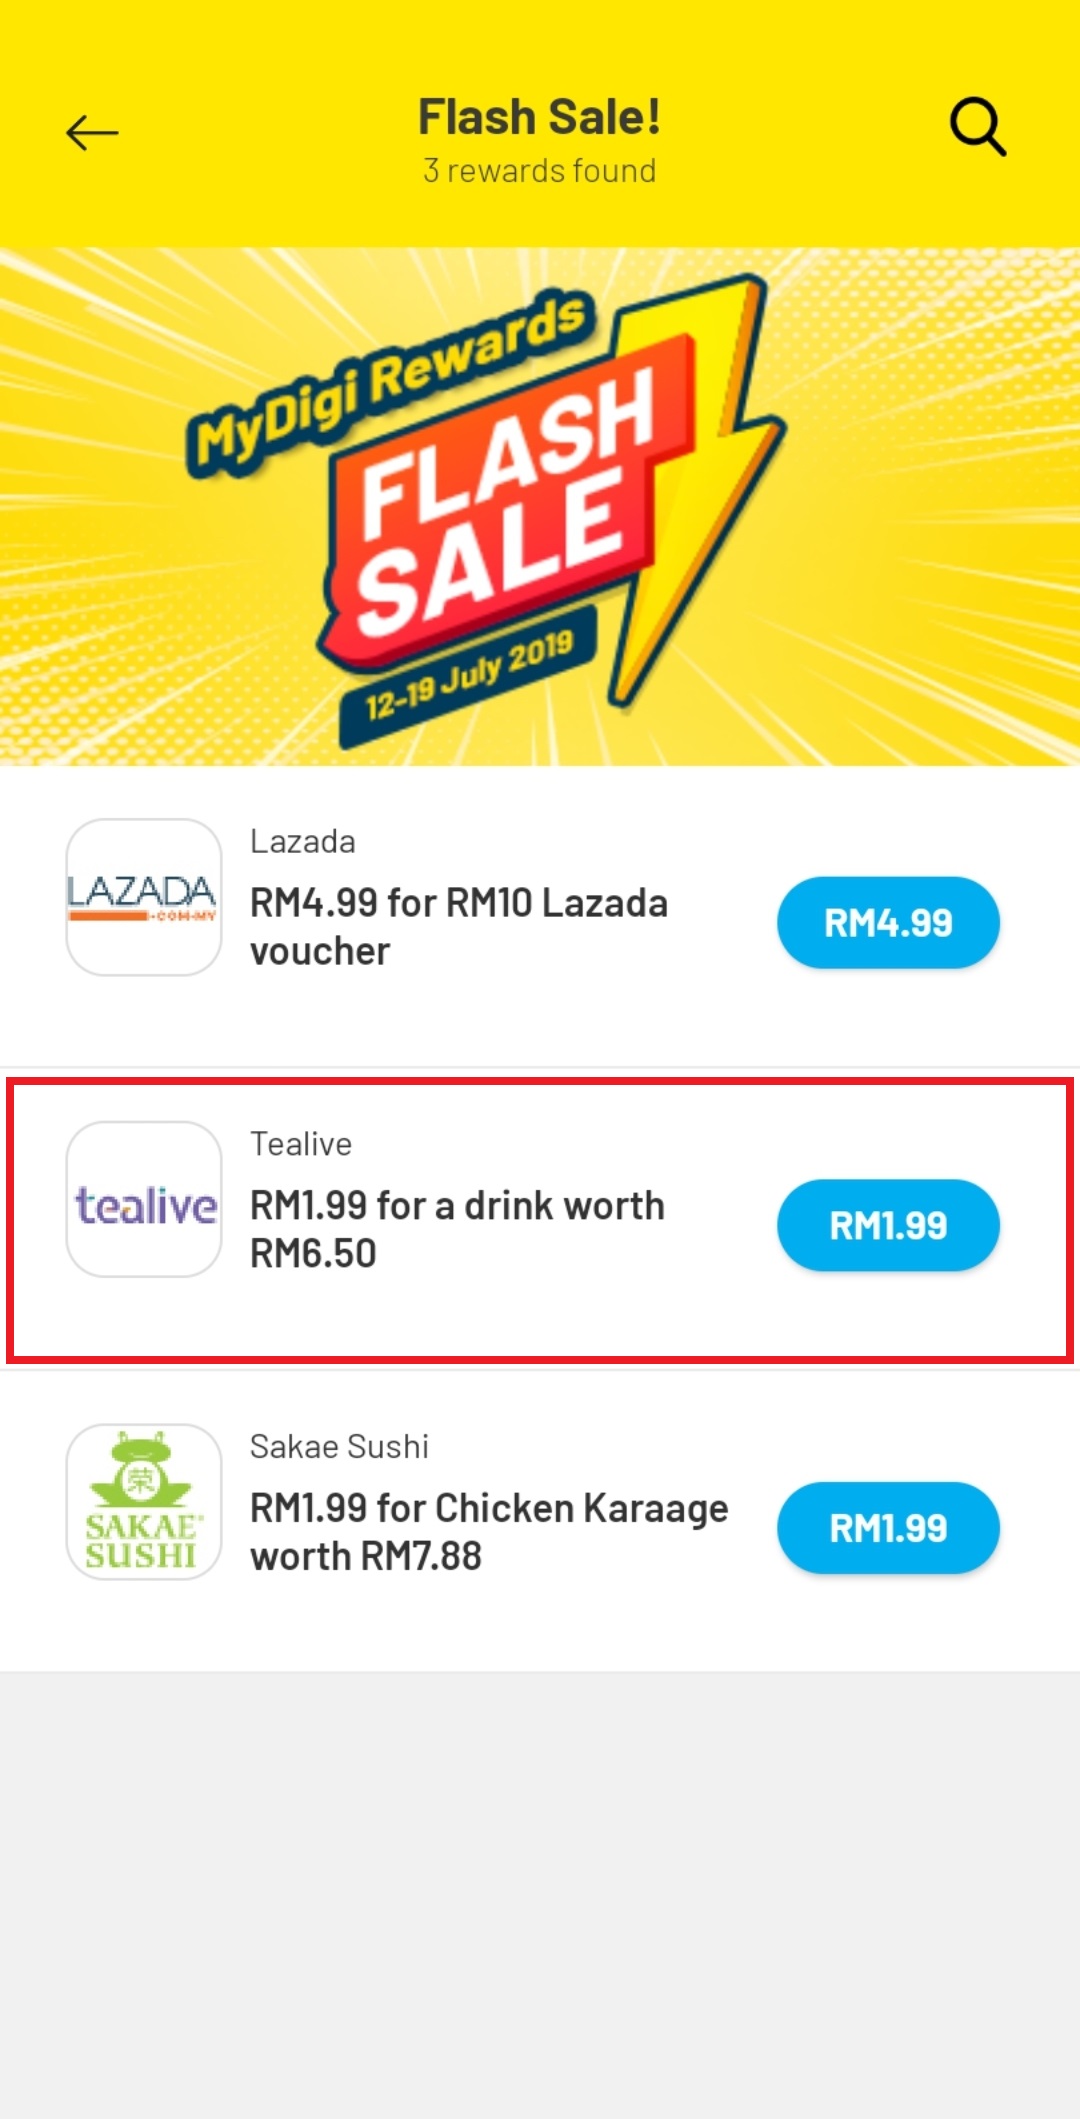Tap the "3 rewards found" subtitle

click(x=539, y=171)
